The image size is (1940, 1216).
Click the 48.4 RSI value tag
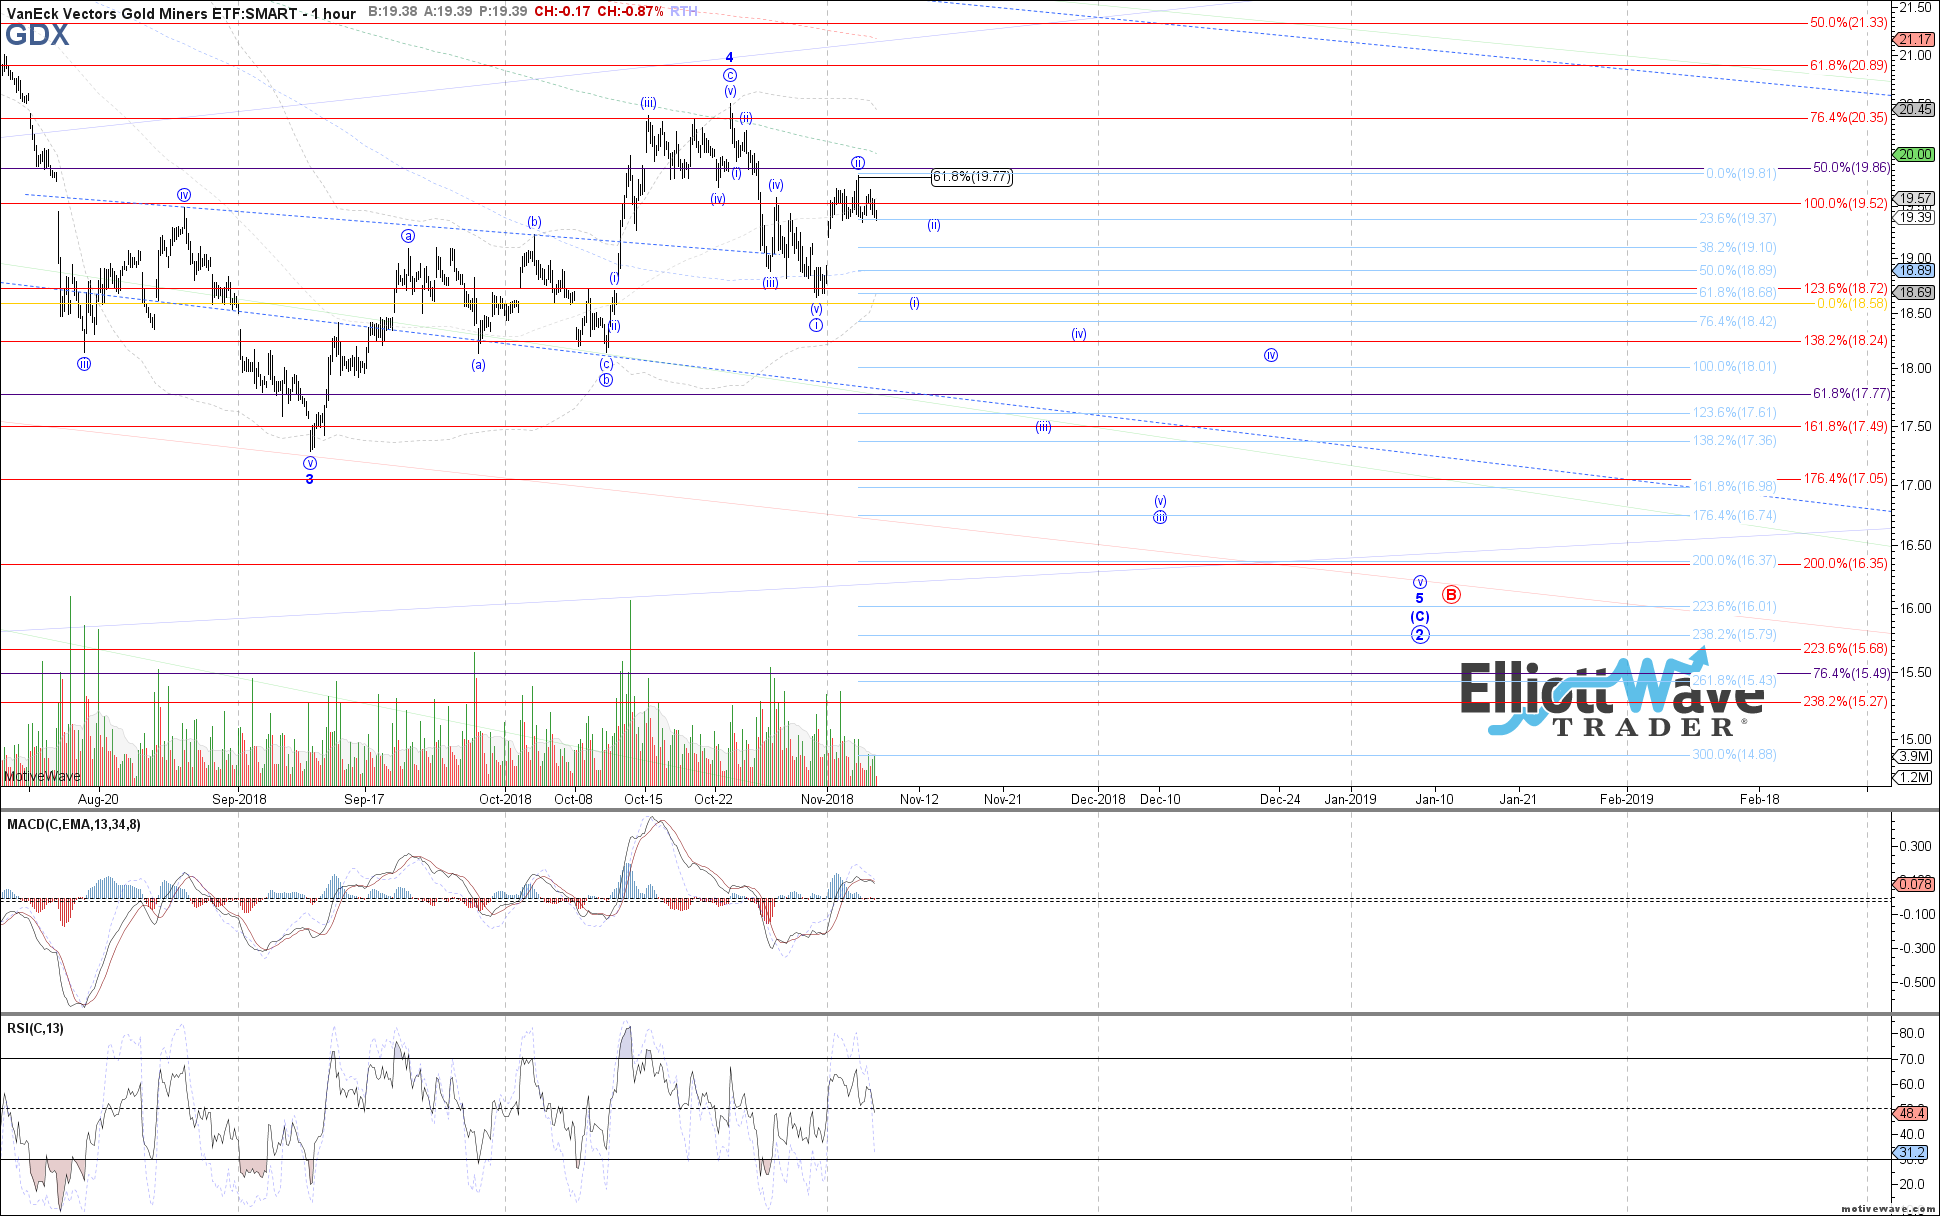(x=1912, y=1113)
